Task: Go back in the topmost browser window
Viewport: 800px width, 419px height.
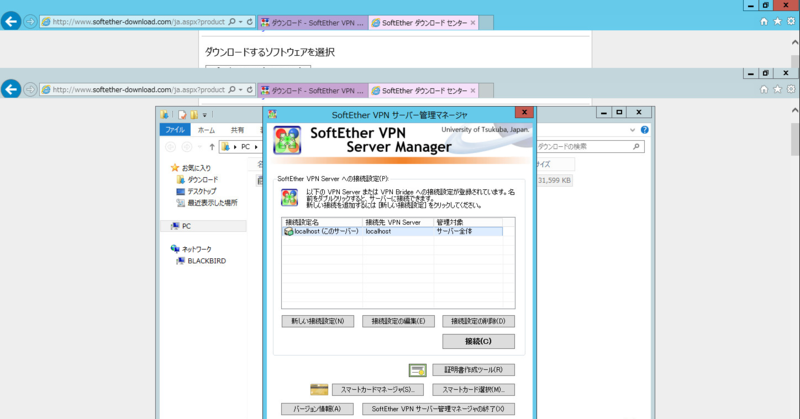Action: (11, 21)
